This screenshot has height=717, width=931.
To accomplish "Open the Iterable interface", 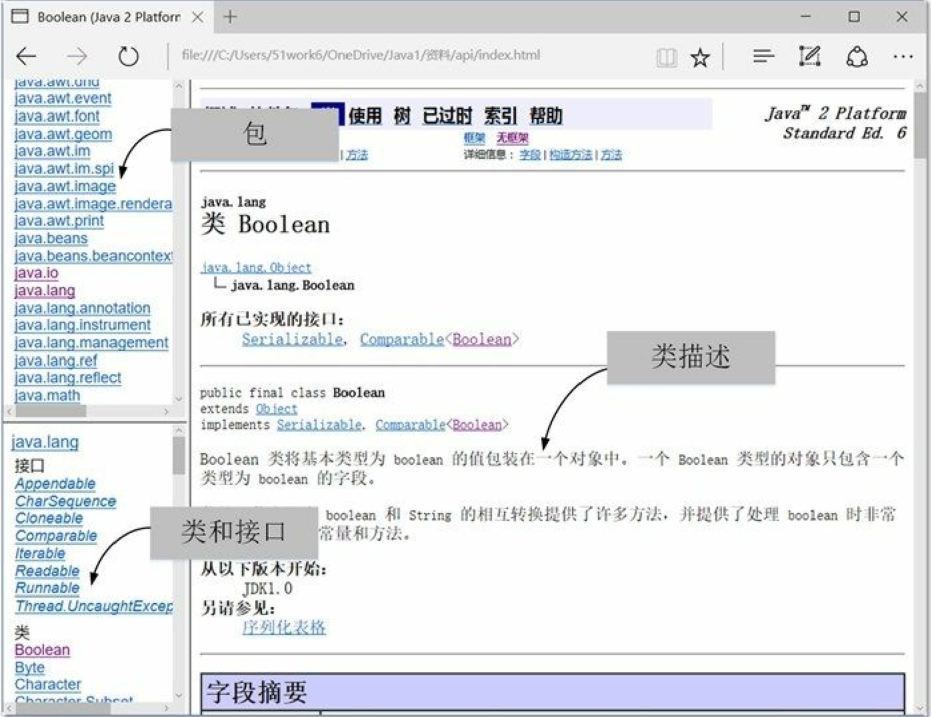I will click(40, 553).
